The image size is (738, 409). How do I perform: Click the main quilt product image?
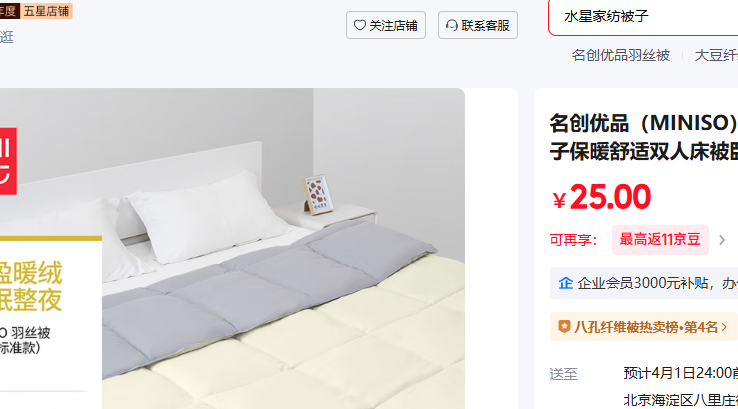233,249
